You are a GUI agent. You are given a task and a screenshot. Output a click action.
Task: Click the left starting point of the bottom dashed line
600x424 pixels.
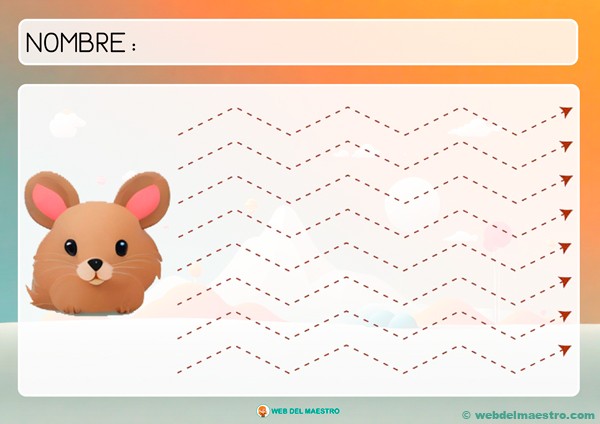[179, 370]
